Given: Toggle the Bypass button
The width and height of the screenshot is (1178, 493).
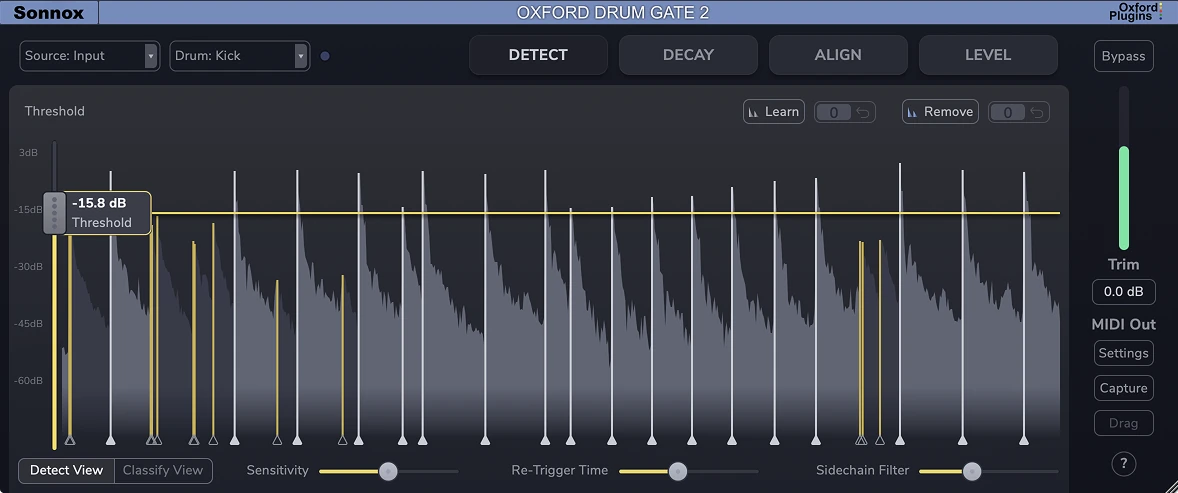Looking at the screenshot, I should click(x=1123, y=56).
